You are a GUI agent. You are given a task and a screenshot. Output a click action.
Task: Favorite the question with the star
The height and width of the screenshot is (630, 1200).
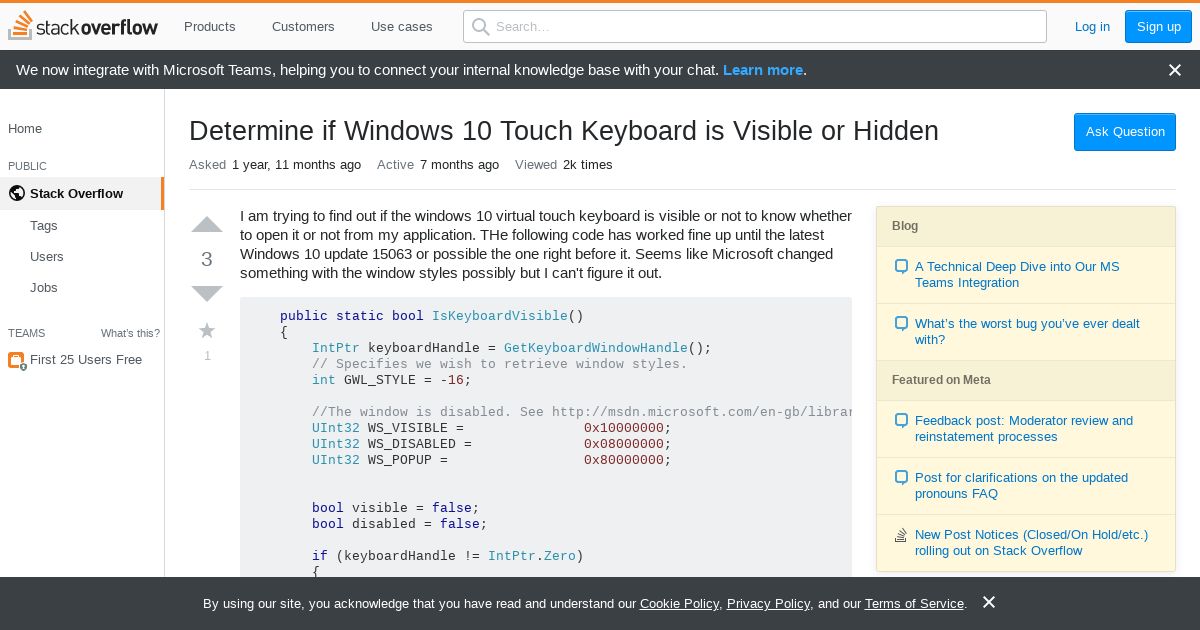207,330
